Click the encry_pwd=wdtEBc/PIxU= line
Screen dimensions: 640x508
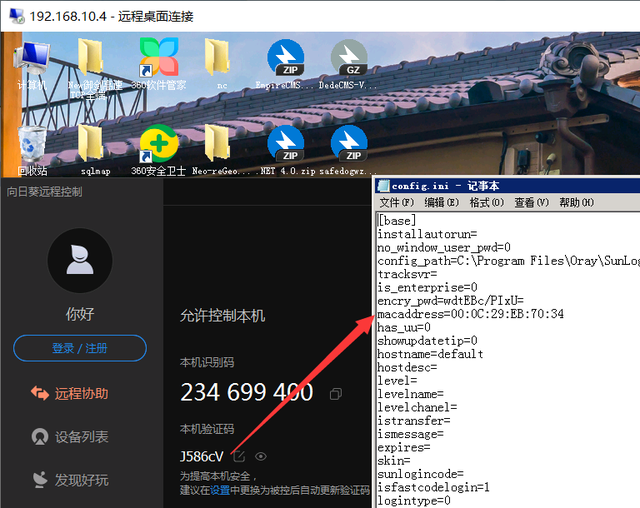tap(450, 301)
